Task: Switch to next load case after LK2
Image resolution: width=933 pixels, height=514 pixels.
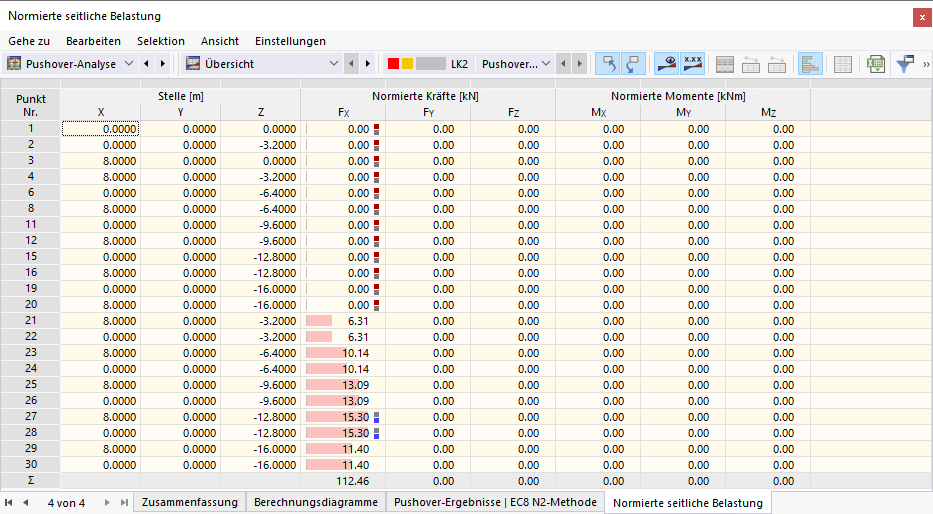Action: 580,64
